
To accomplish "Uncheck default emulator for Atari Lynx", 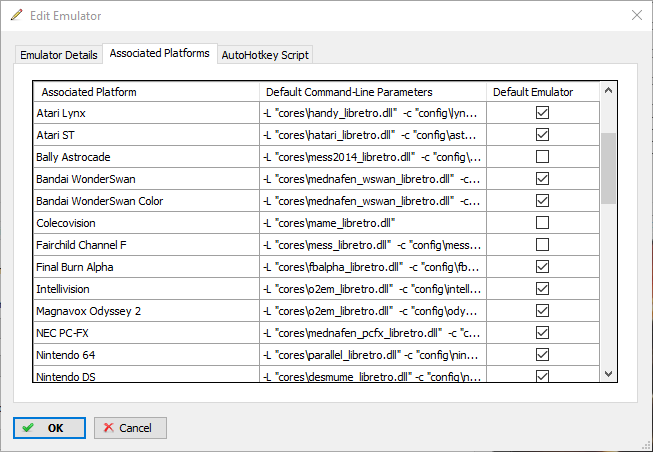I will (x=542, y=113).
